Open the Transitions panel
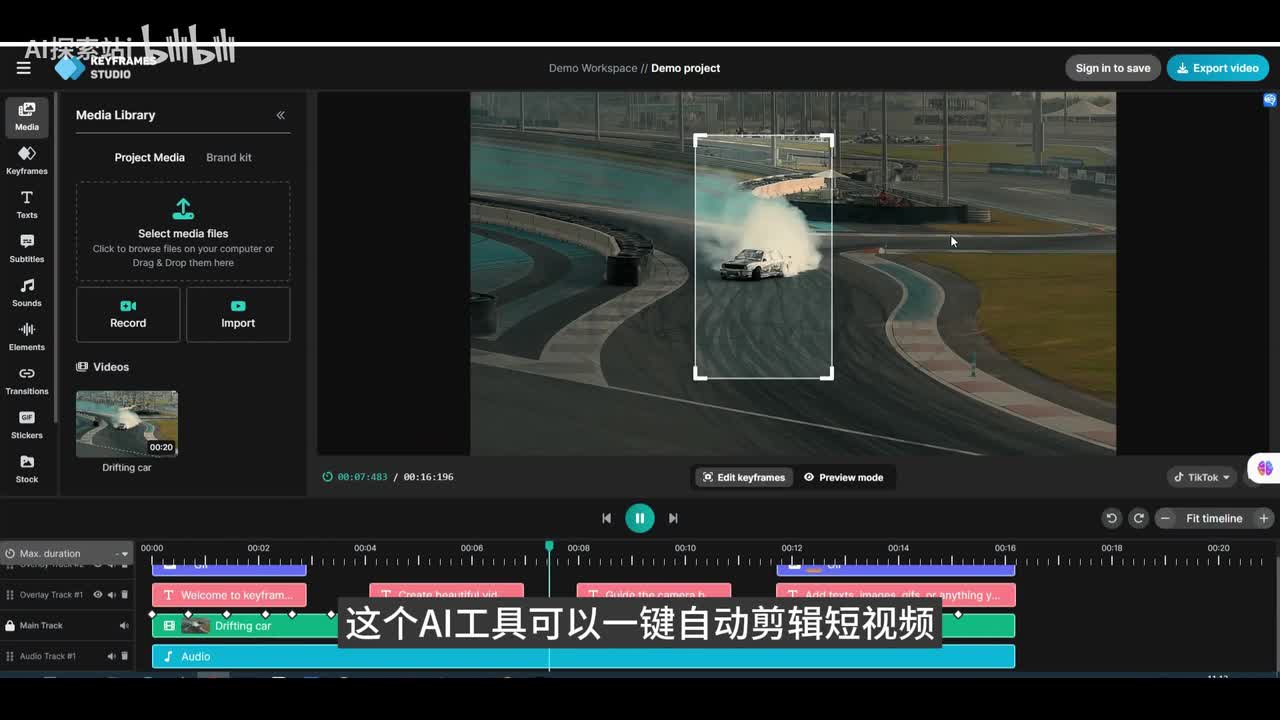 pos(27,380)
